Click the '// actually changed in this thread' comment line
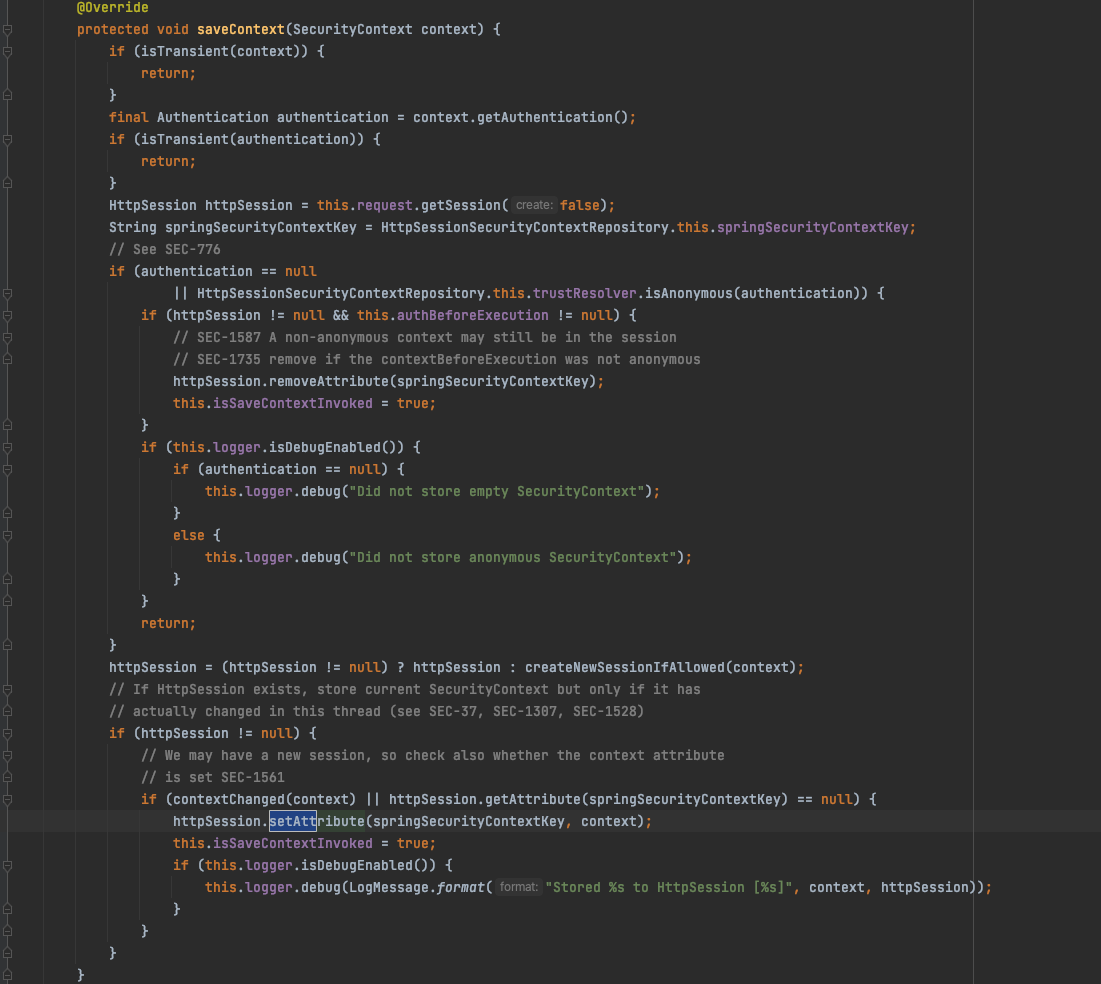 (376, 711)
